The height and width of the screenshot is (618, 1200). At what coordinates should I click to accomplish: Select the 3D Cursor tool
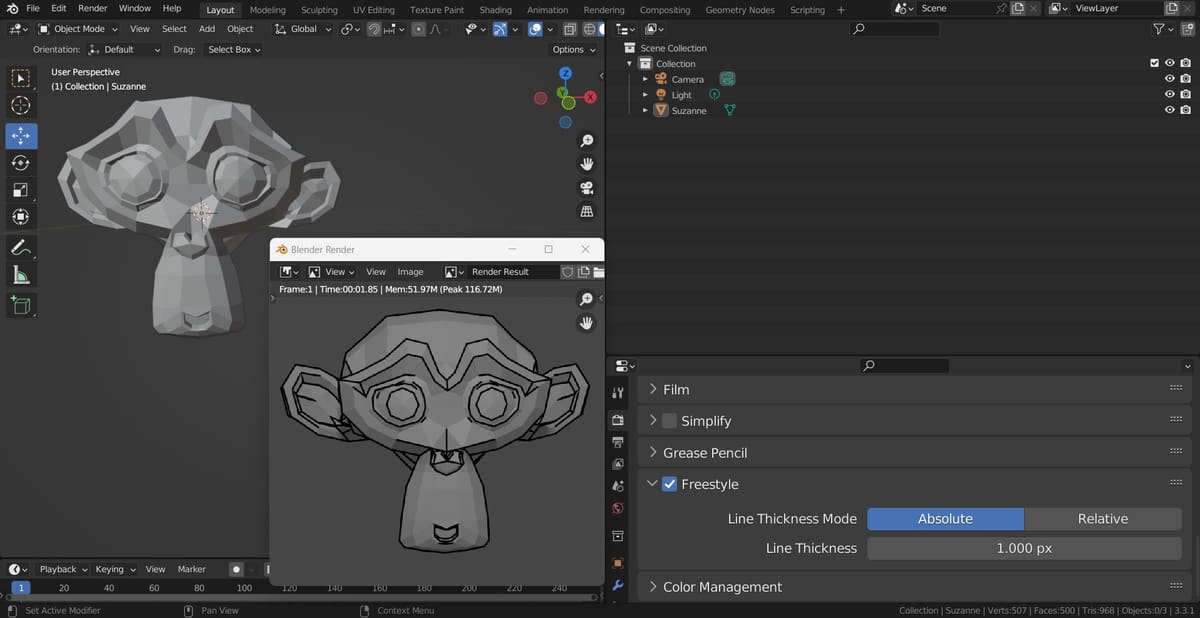point(21,105)
